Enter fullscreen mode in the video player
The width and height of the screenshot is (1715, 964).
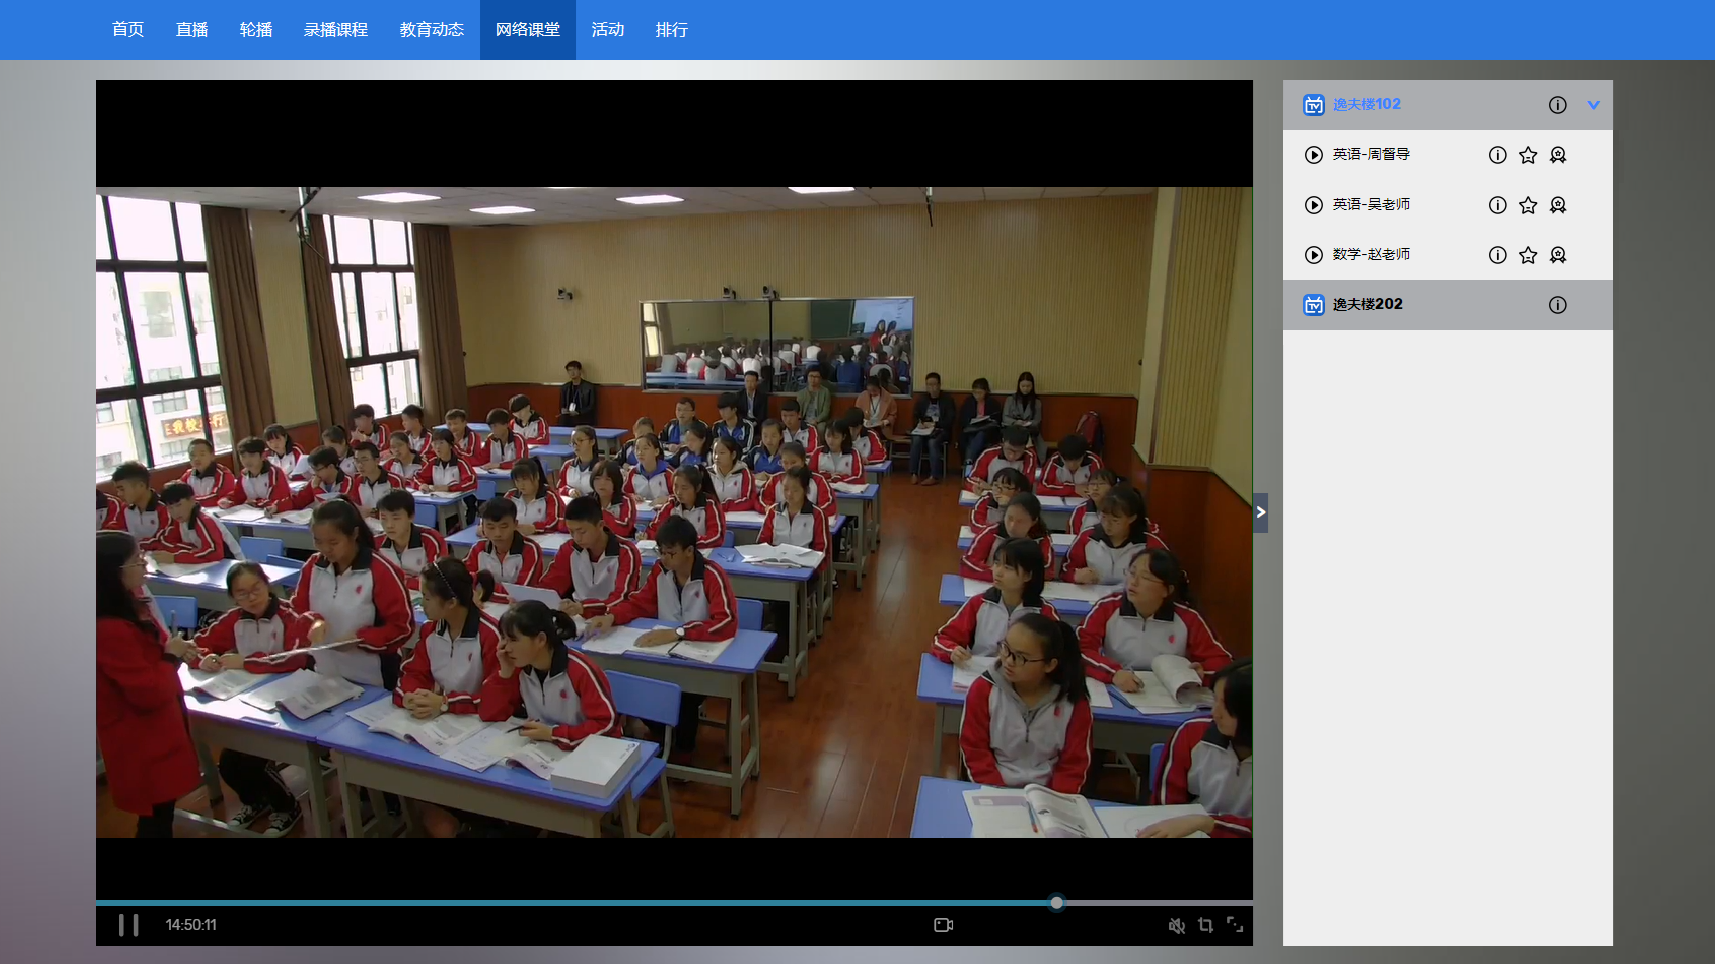click(1235, 925)
